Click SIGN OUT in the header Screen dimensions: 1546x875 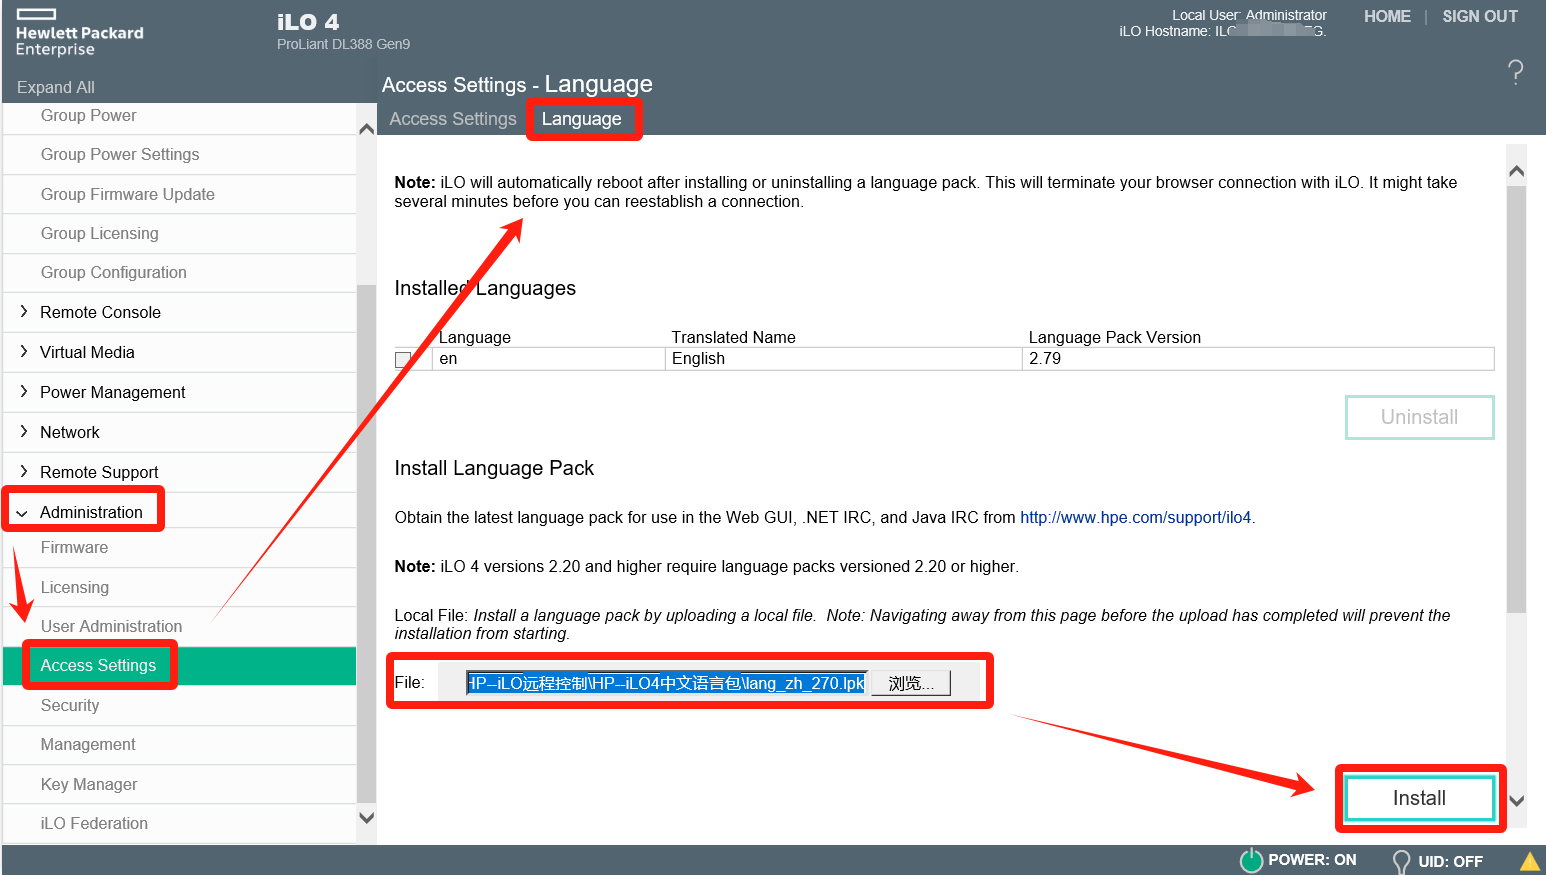(1479, 17)
